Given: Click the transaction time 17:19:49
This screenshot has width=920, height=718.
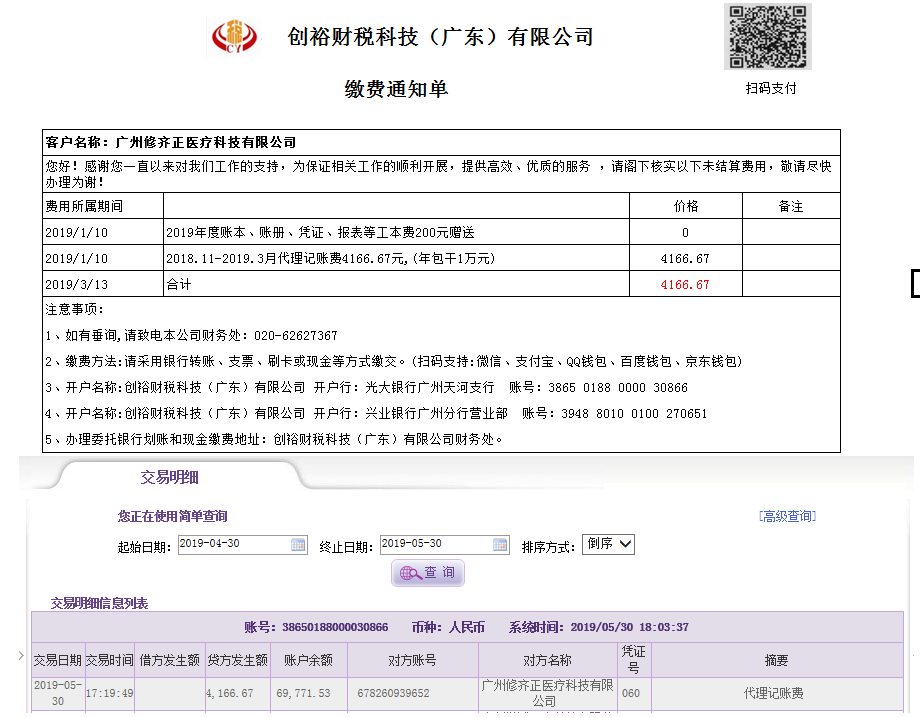Looking at the screenshot, I should (x=110, y=693).
